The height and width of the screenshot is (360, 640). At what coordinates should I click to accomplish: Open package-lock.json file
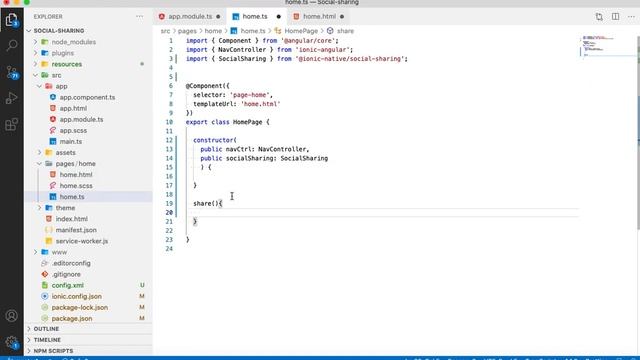pyautogui.click(x=80, y=307)
